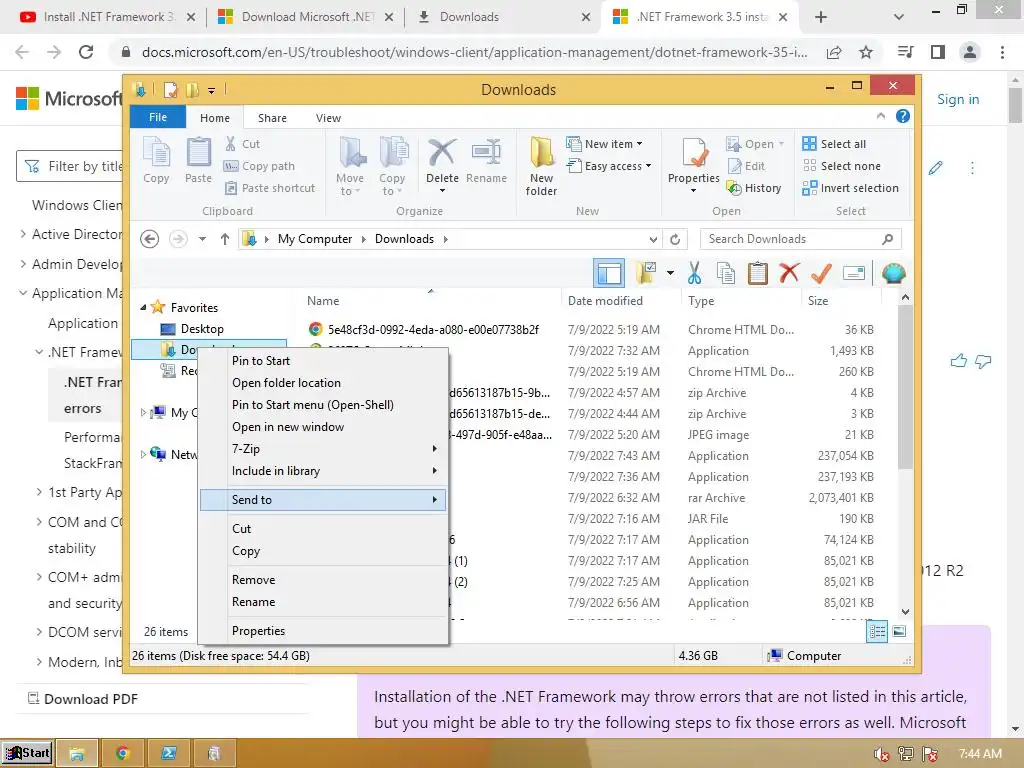Switch to details view icon in the status corner

(x=877, y=632)
